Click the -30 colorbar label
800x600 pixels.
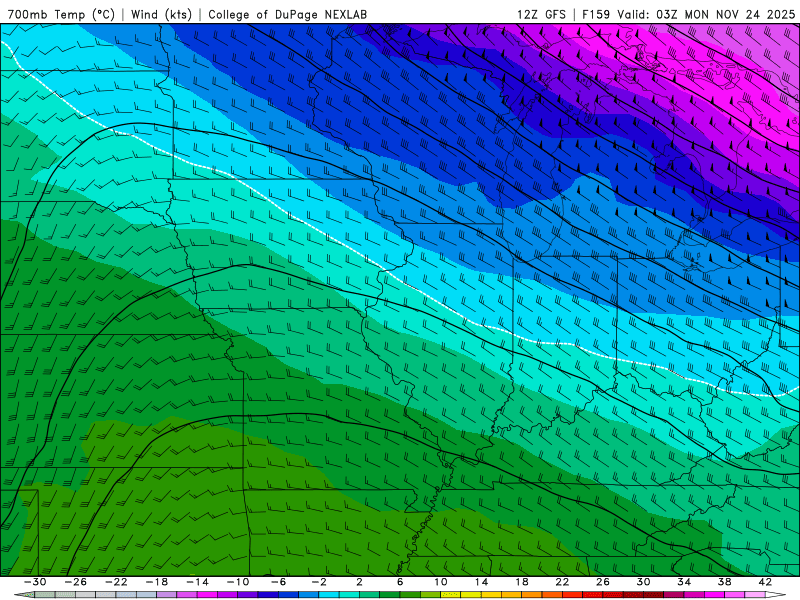pos(35,582)
